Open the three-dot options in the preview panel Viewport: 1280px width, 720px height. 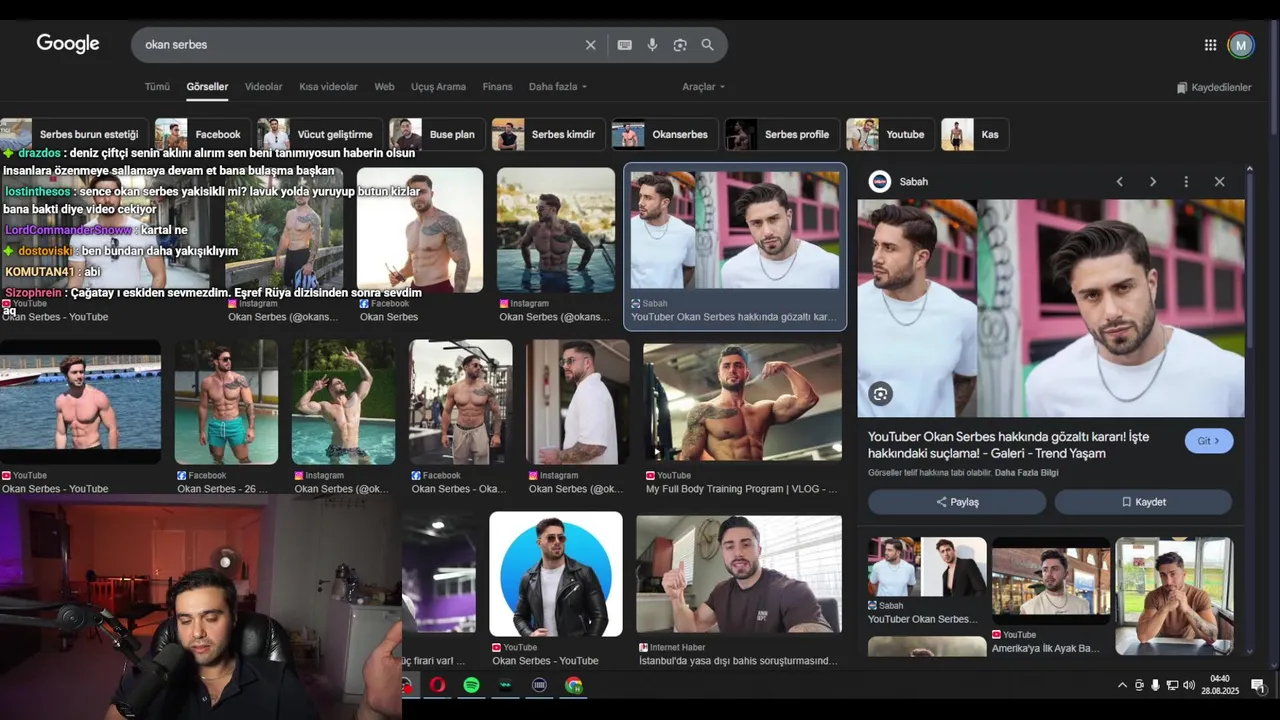[1186, 182]
